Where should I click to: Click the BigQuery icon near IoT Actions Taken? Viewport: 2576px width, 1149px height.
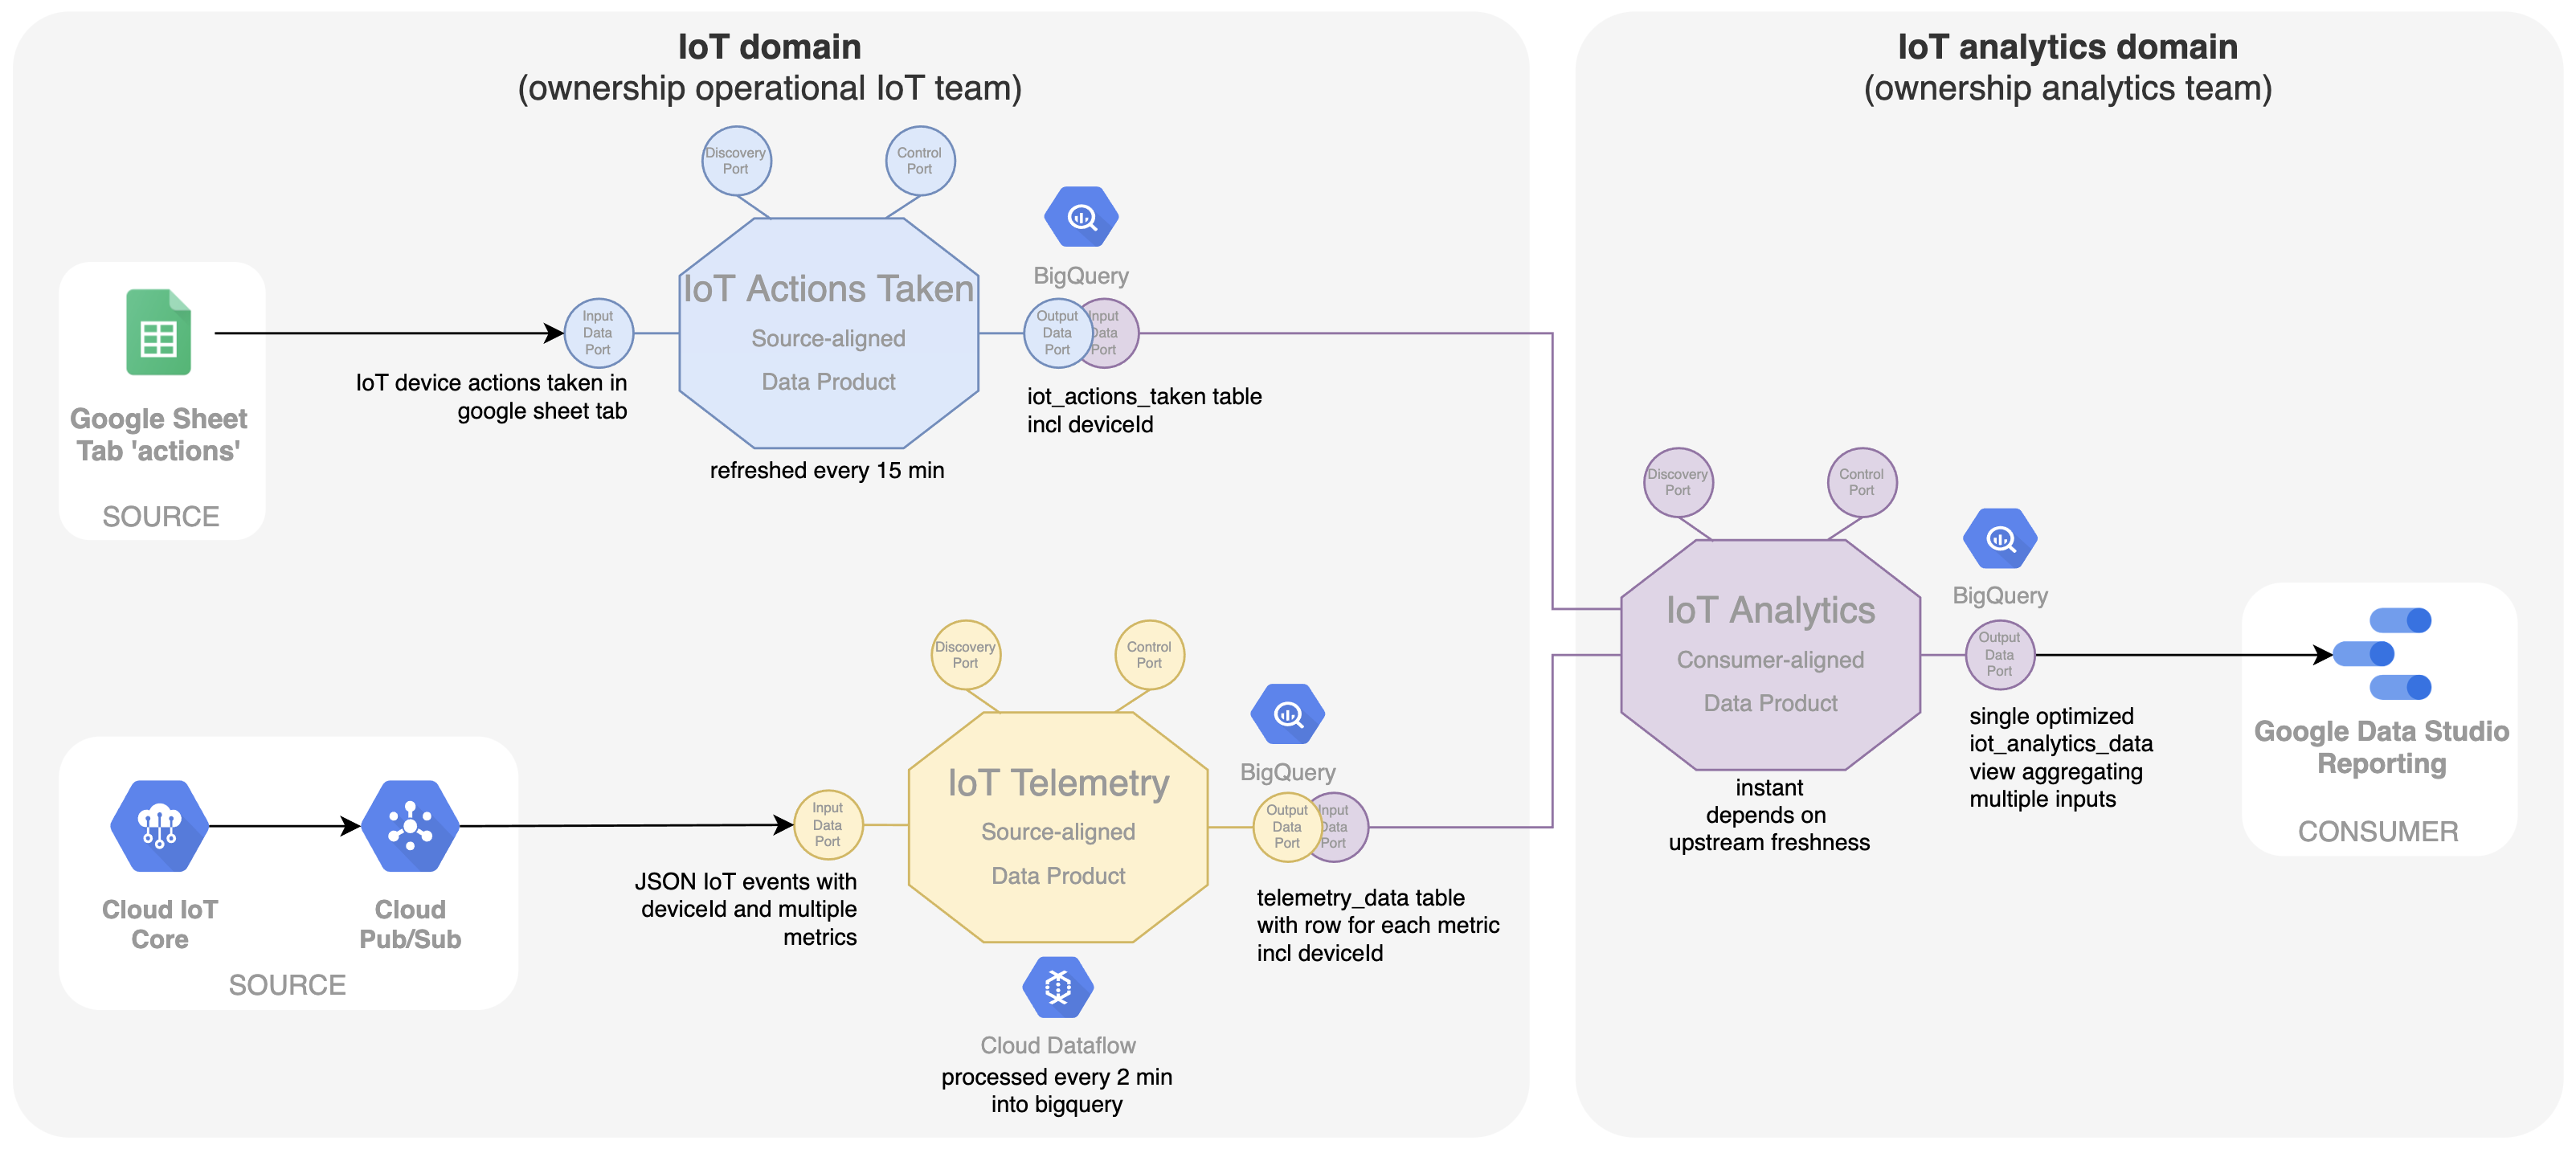point(1084,219)
